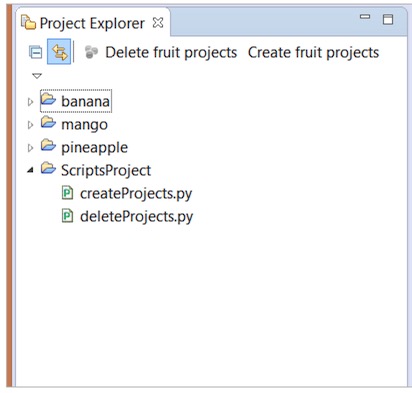
Task: Minimize the Project Explorer view
Action: (365, 17)
